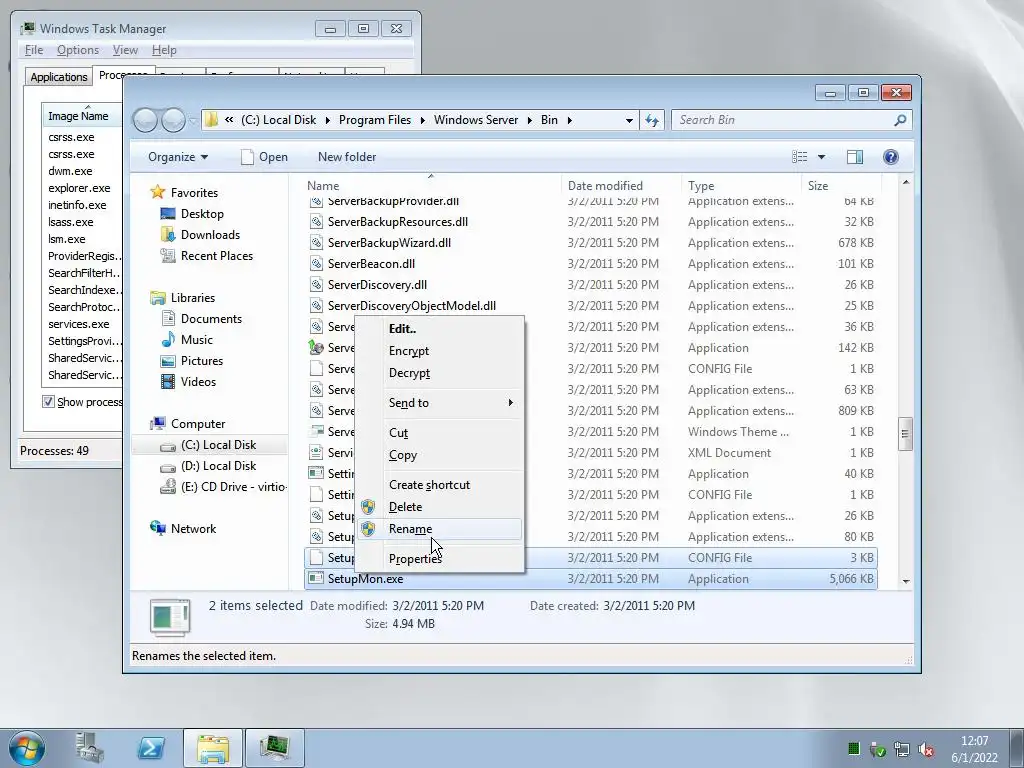Click Edit.. in the context menu

click(440, 328)
